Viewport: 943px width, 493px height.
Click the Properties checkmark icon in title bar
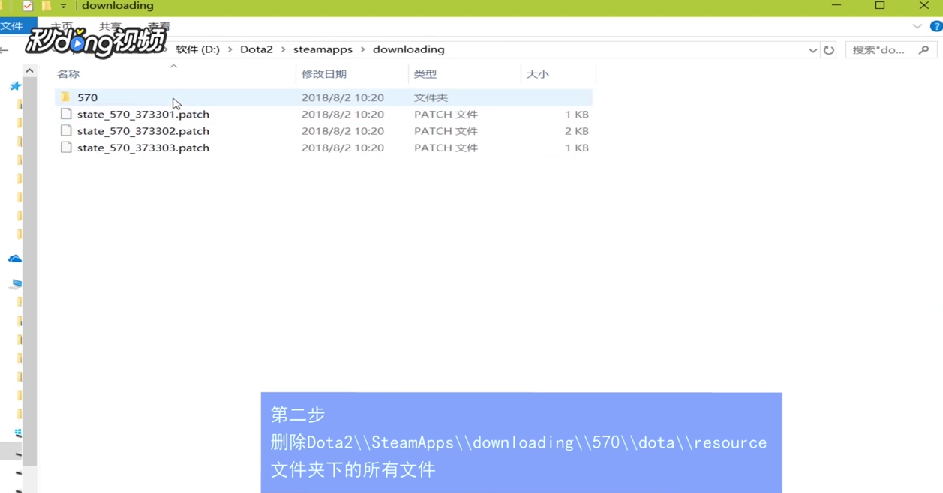[x=28, y=6]
